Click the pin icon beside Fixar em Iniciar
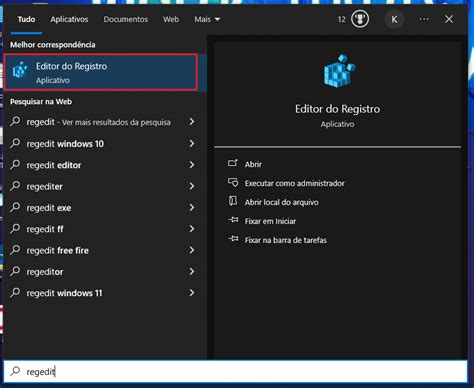This screenshot has width=474, height=388. [233, 220]
